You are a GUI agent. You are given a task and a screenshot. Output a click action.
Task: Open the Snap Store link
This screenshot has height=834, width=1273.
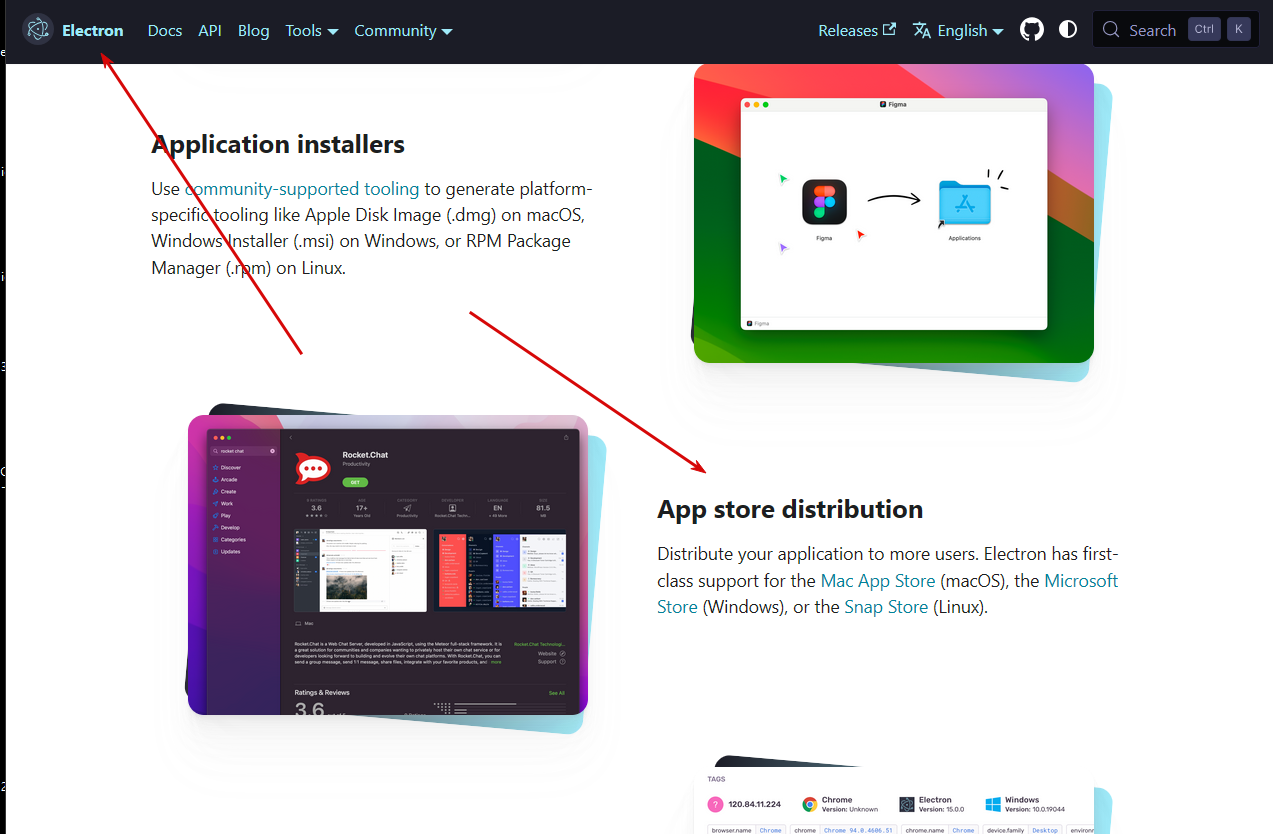(886, 606)
